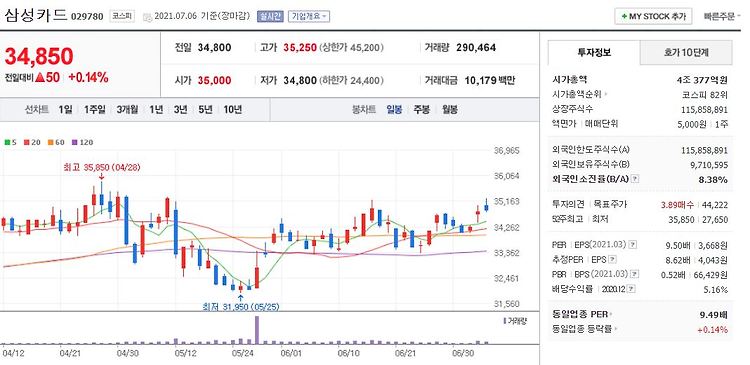This screenshot has height=365, width=750.
Task: Switch to the 투자정보 tab
Action: 594,53
